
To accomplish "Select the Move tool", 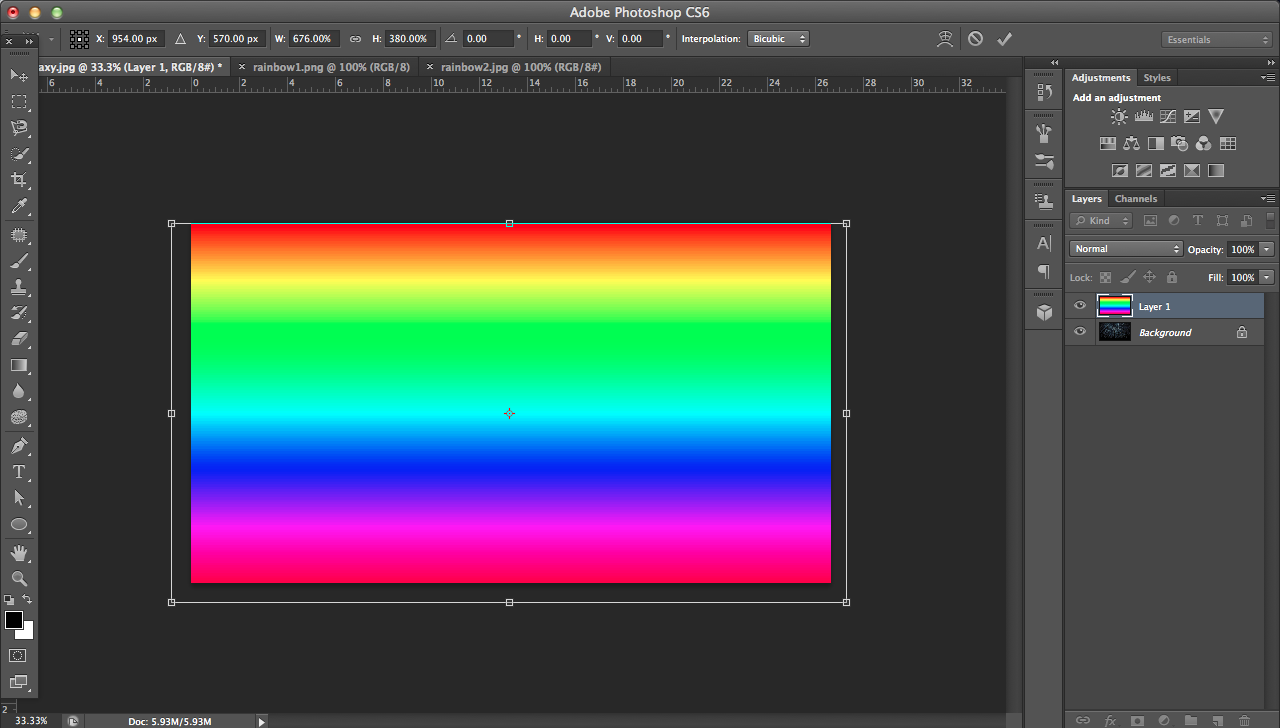I will coord(19,76).
